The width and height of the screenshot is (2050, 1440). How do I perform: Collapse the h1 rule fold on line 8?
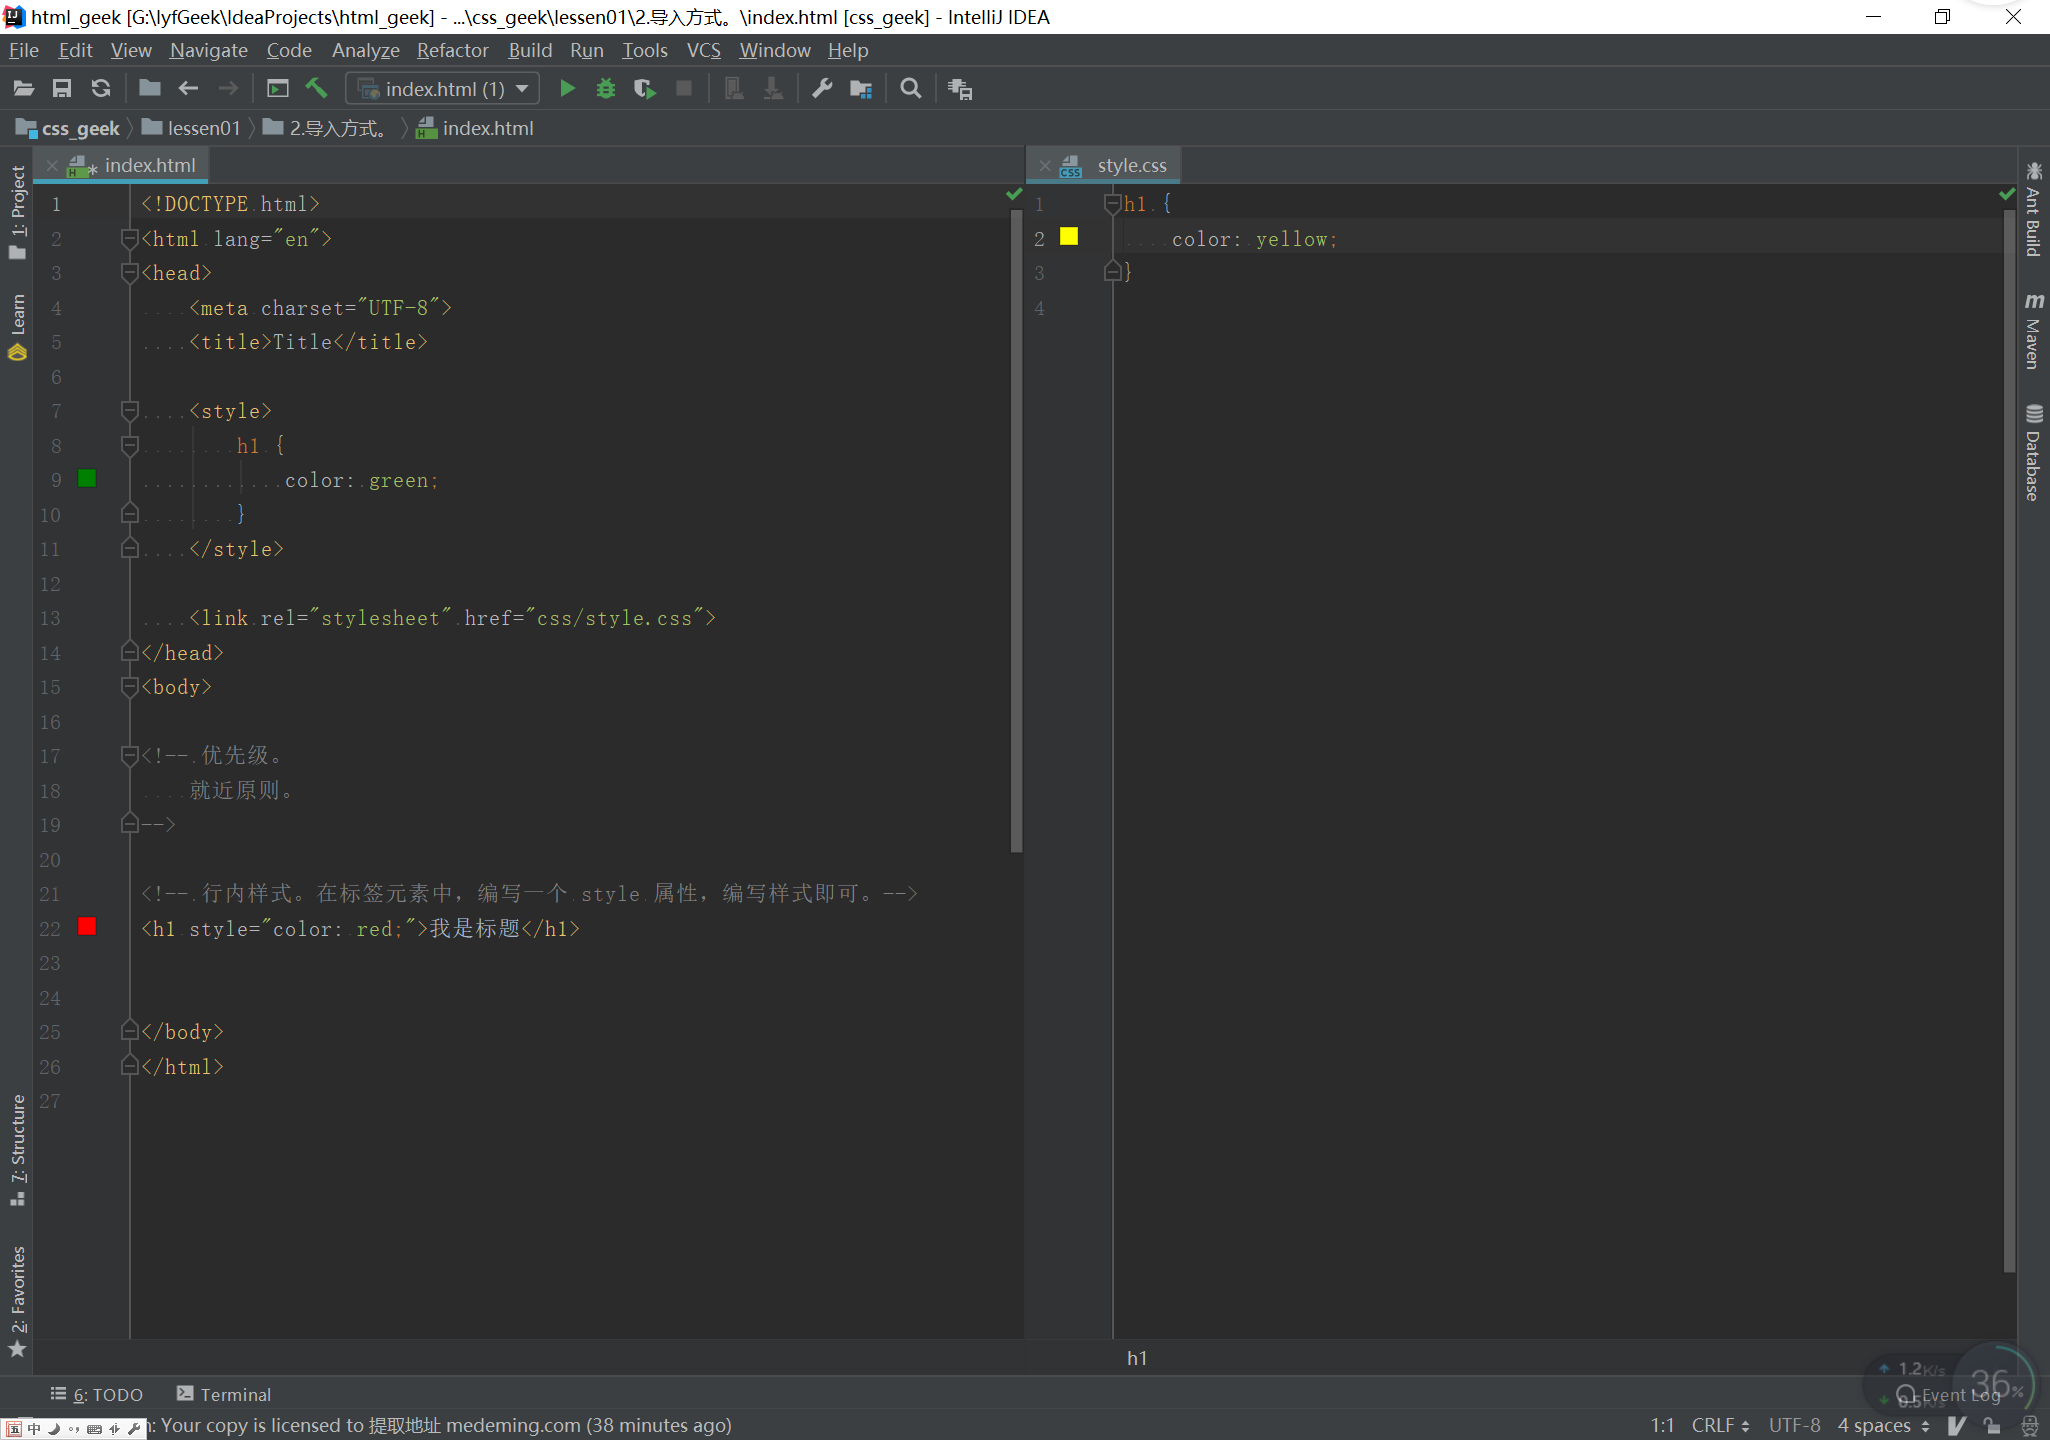[129, 444]
